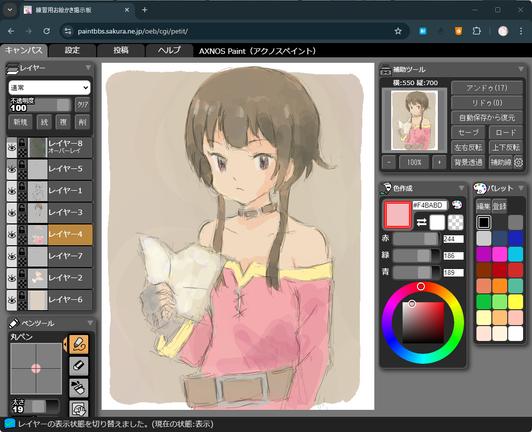Select the eraser tool icon
This screenshot has width=532, height=432.
[x=79, y=366]
